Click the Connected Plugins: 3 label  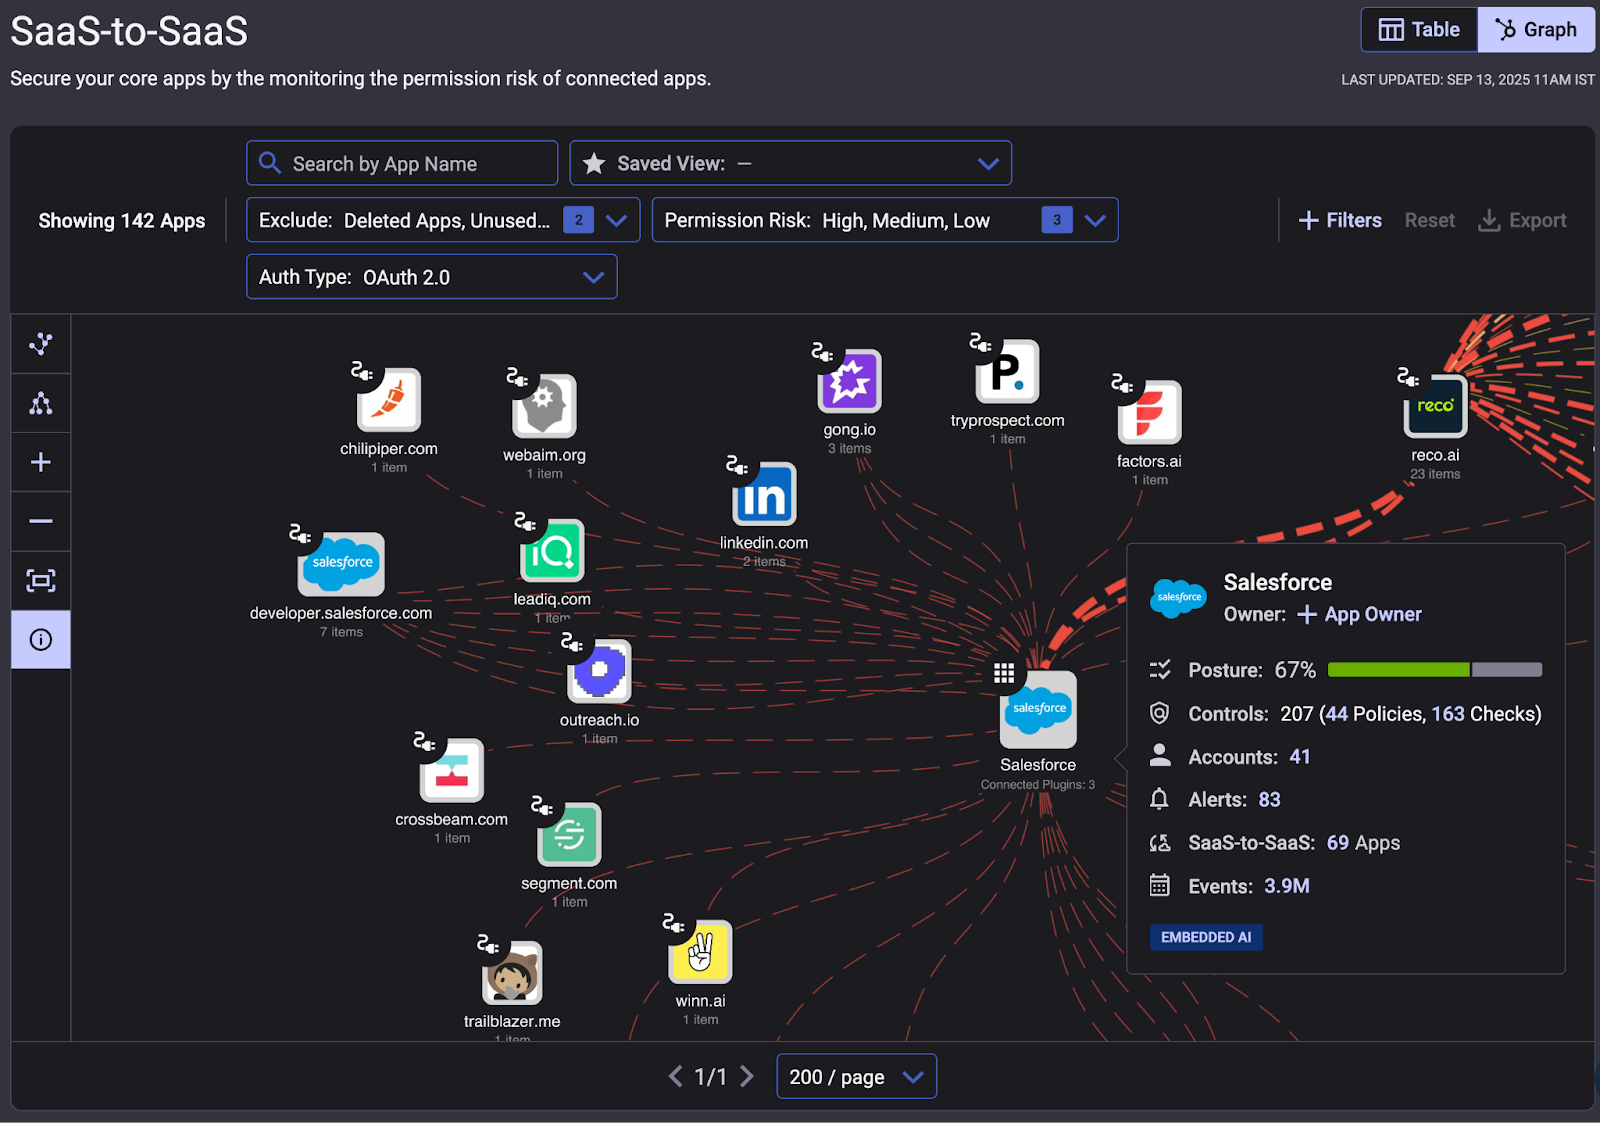[x=1038, y=785]
